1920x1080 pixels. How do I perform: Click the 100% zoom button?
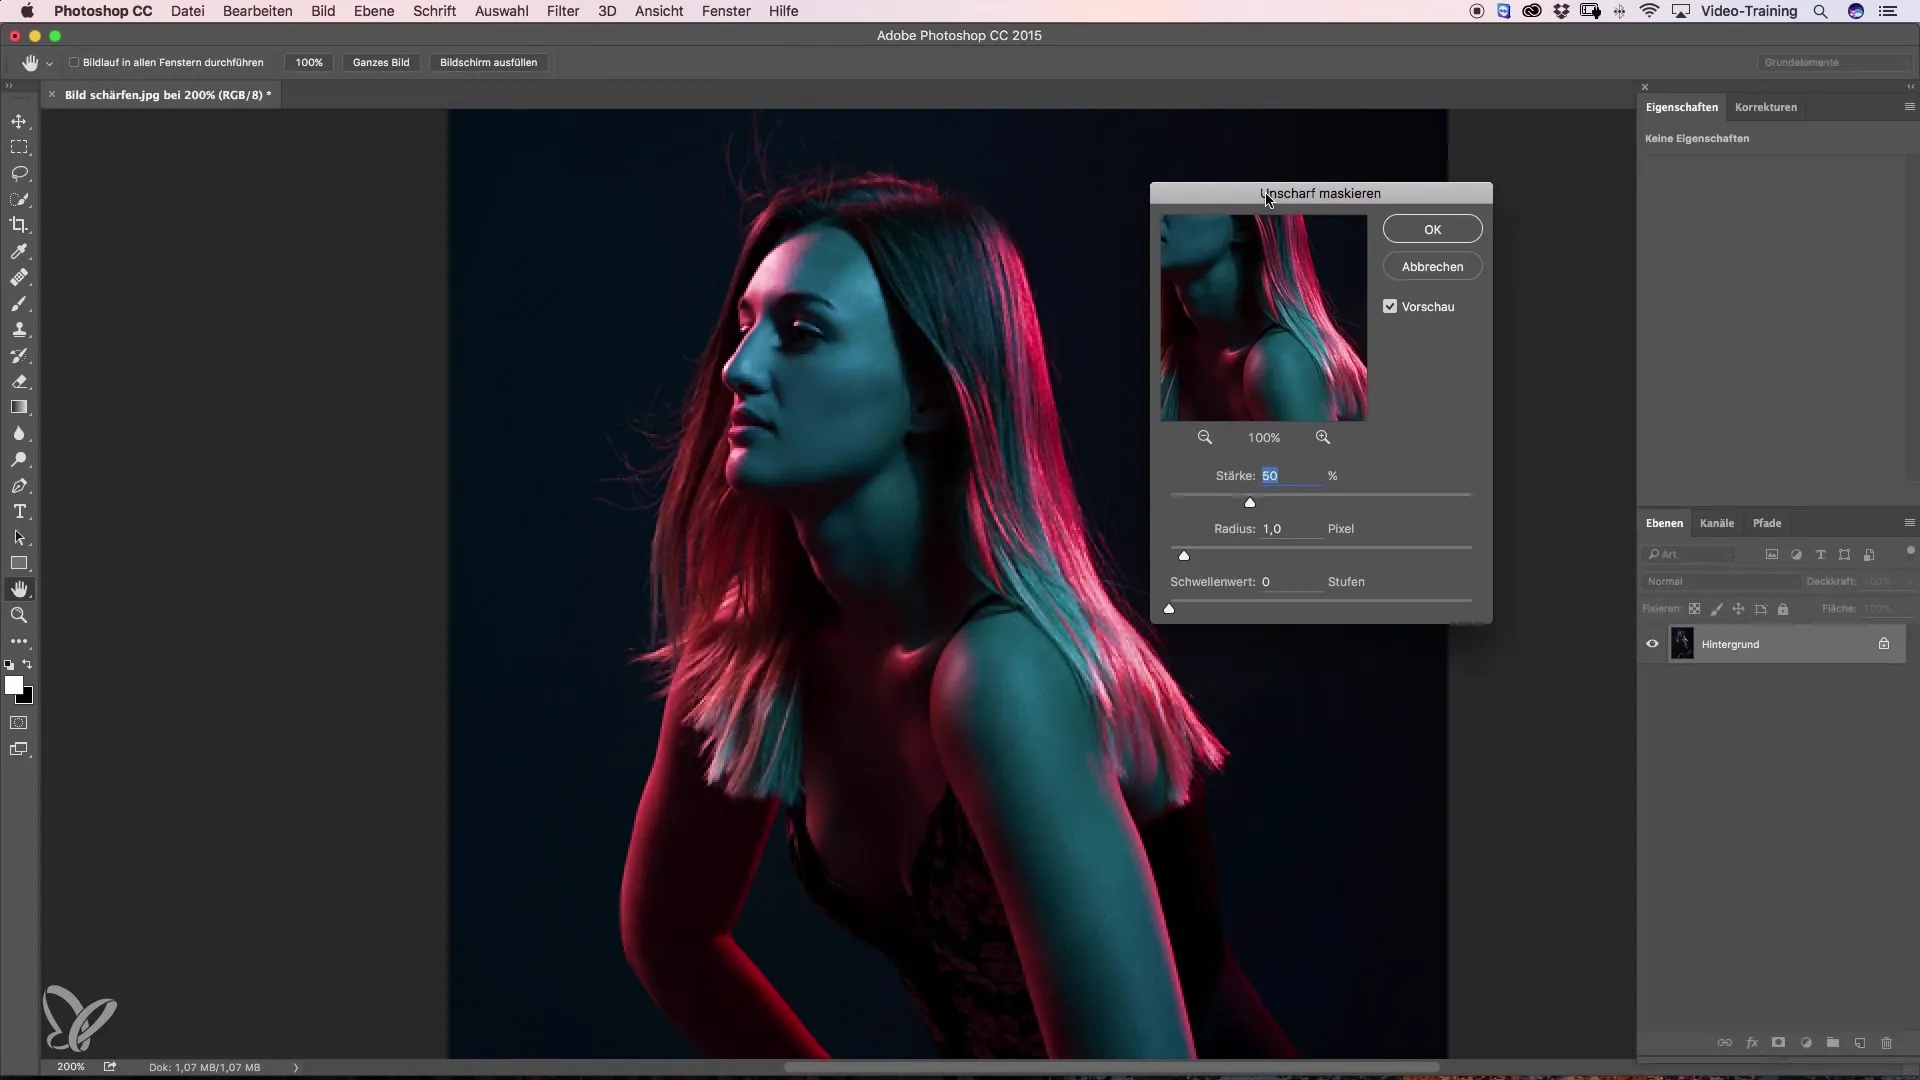pyautogui.click(x=309, y=62)
